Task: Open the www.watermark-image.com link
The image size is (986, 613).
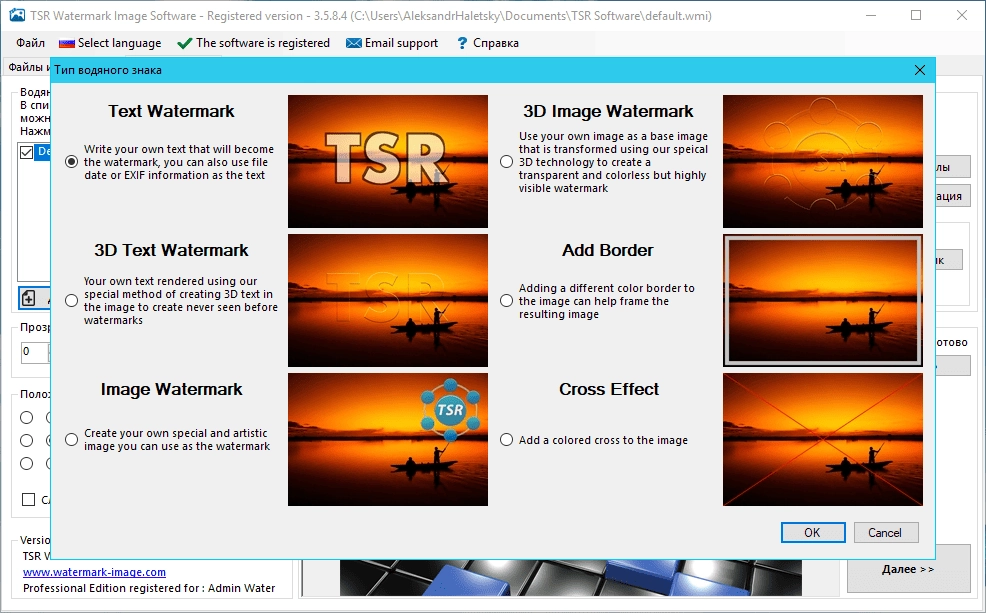Action: pos(94,572)
